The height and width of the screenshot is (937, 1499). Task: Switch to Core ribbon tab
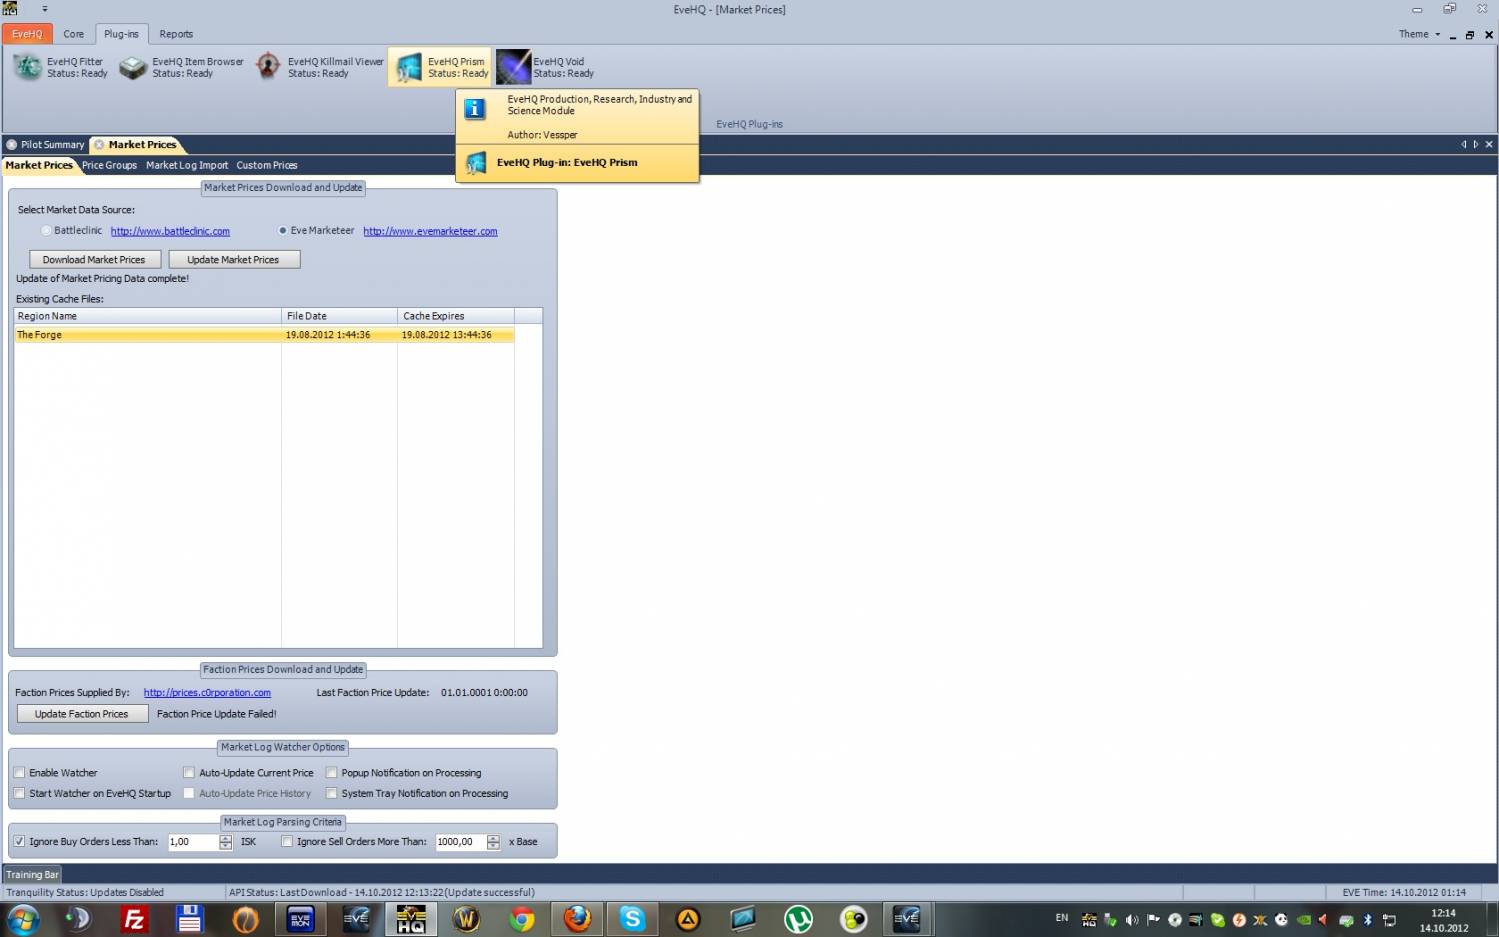pos(74,34)
